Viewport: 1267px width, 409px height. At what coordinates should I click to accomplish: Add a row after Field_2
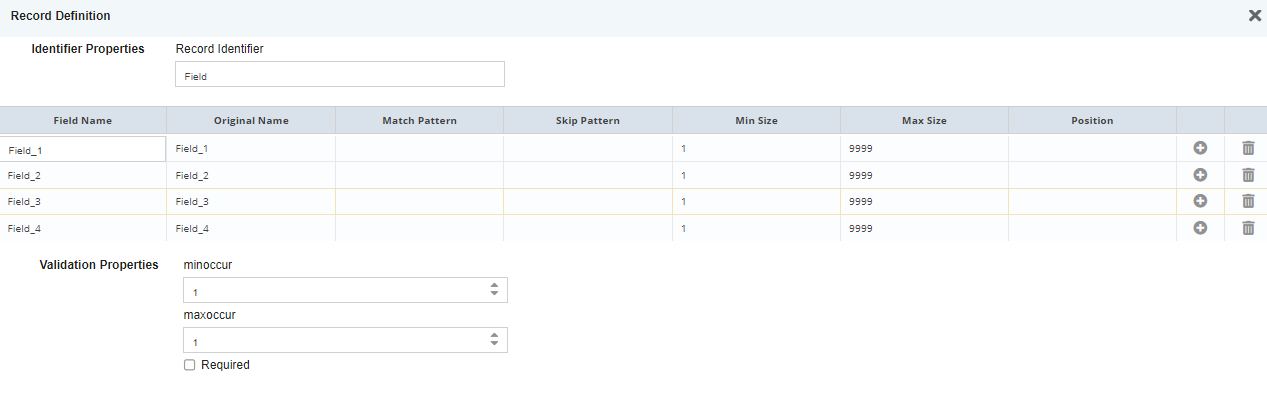tap(1200, 175)
